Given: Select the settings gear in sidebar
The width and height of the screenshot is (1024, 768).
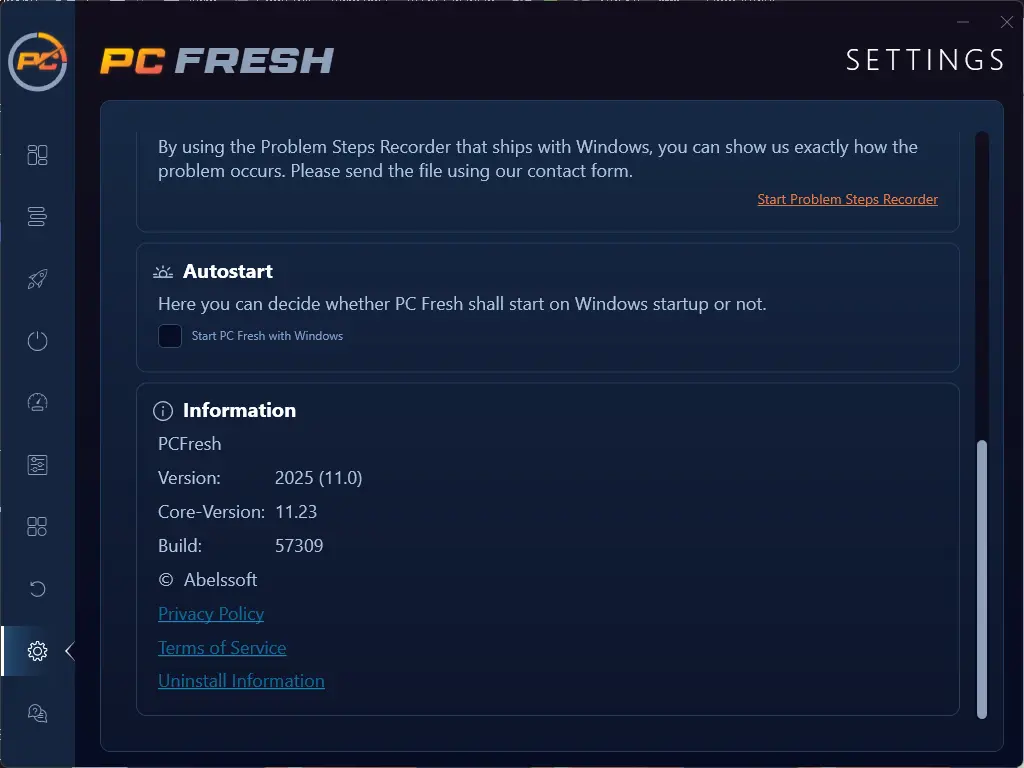Looking at the screenshot, I should [x=37, y=651].
